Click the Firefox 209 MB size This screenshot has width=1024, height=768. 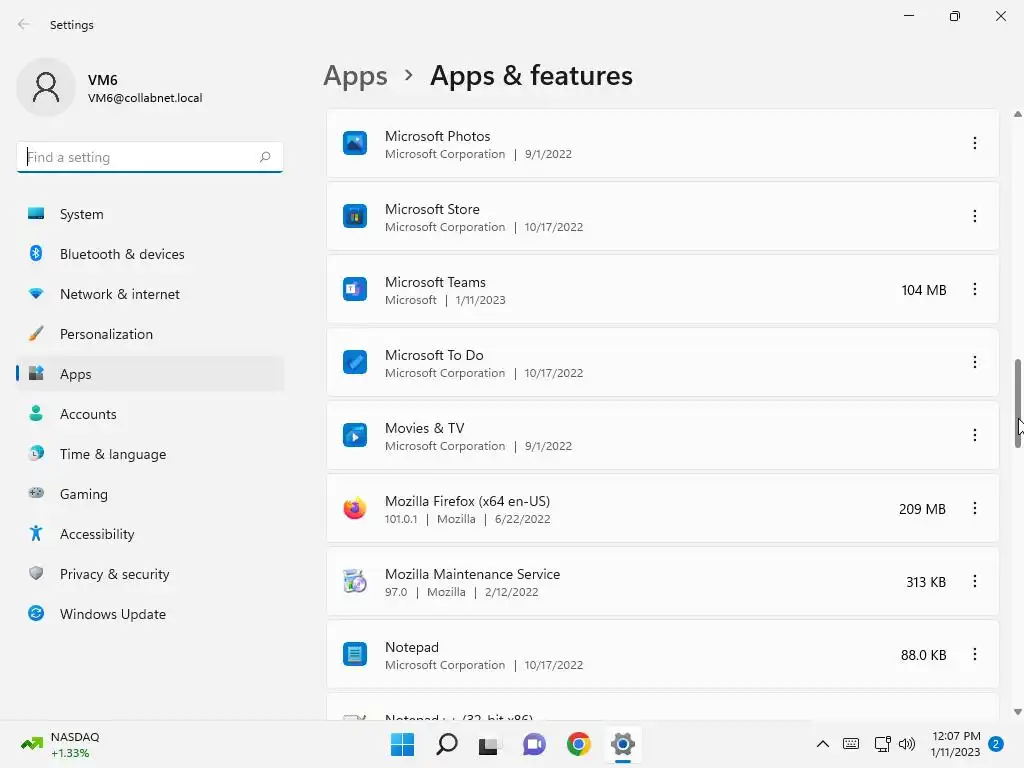(x=922, y=509)
